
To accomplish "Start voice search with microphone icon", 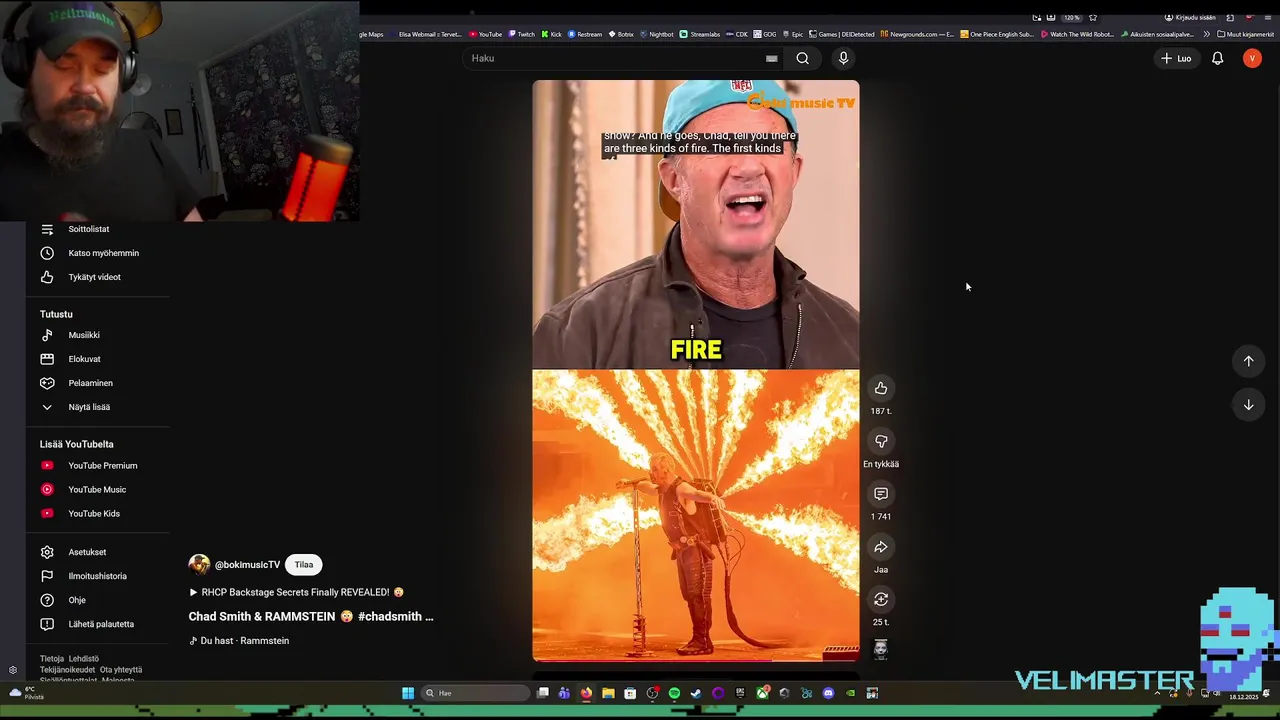I will coord(843,58).
